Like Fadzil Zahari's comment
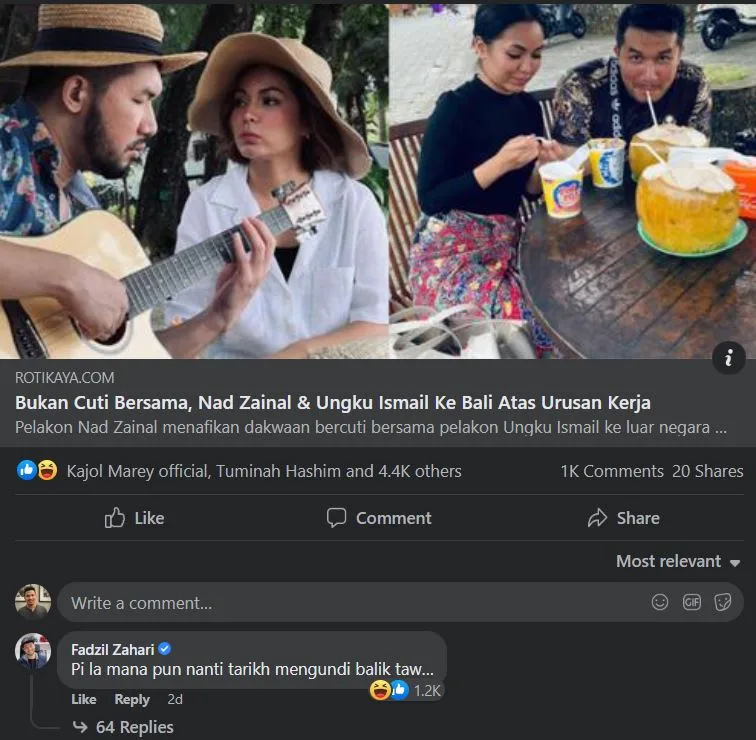Viewport: 756px width, 740px height. (84, 700)
